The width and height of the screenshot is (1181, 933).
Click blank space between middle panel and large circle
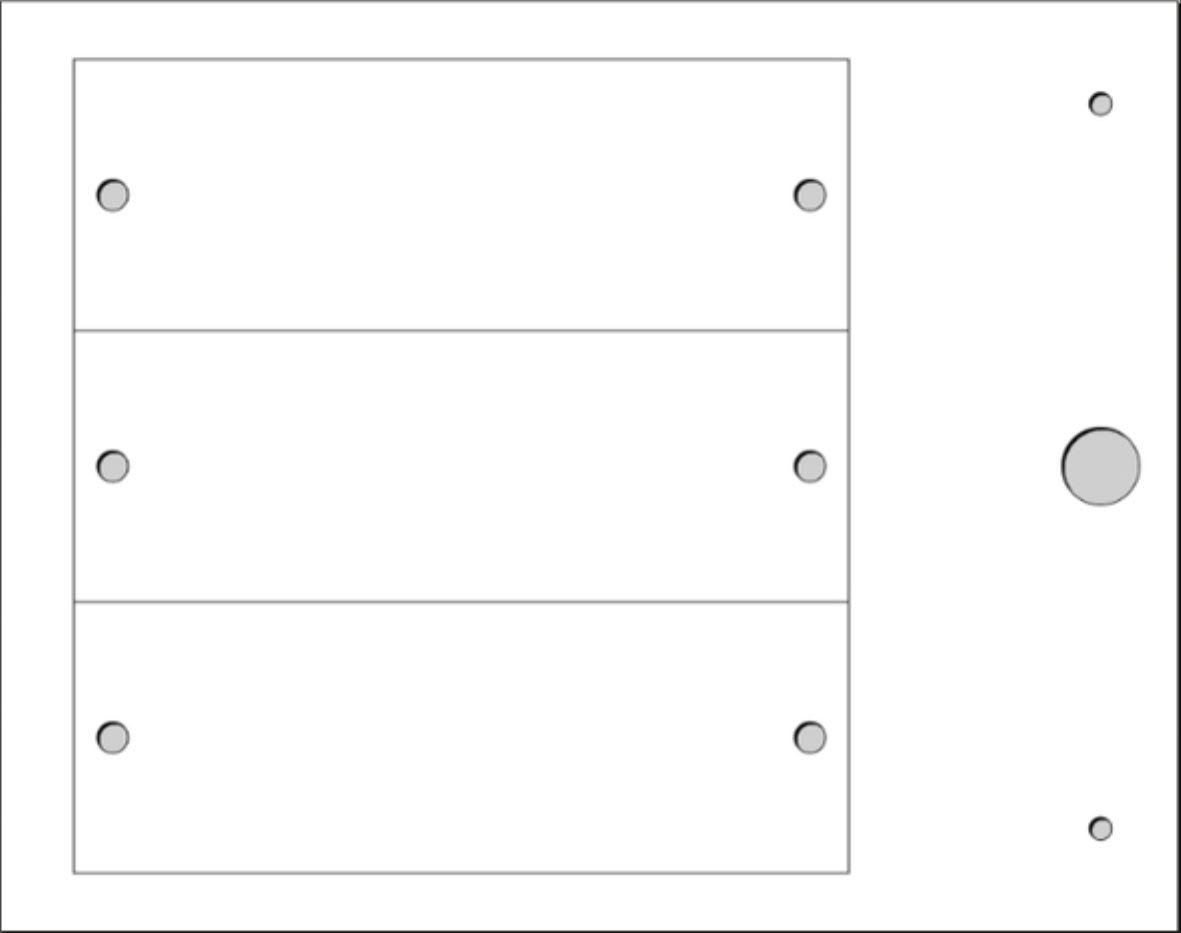tap(955, 466)
